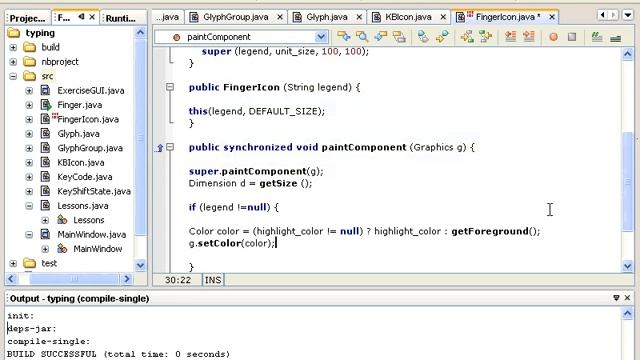Click the file tree scroll-right arrow
Viewport: 640px width, 360px height.
click(127, 279)
